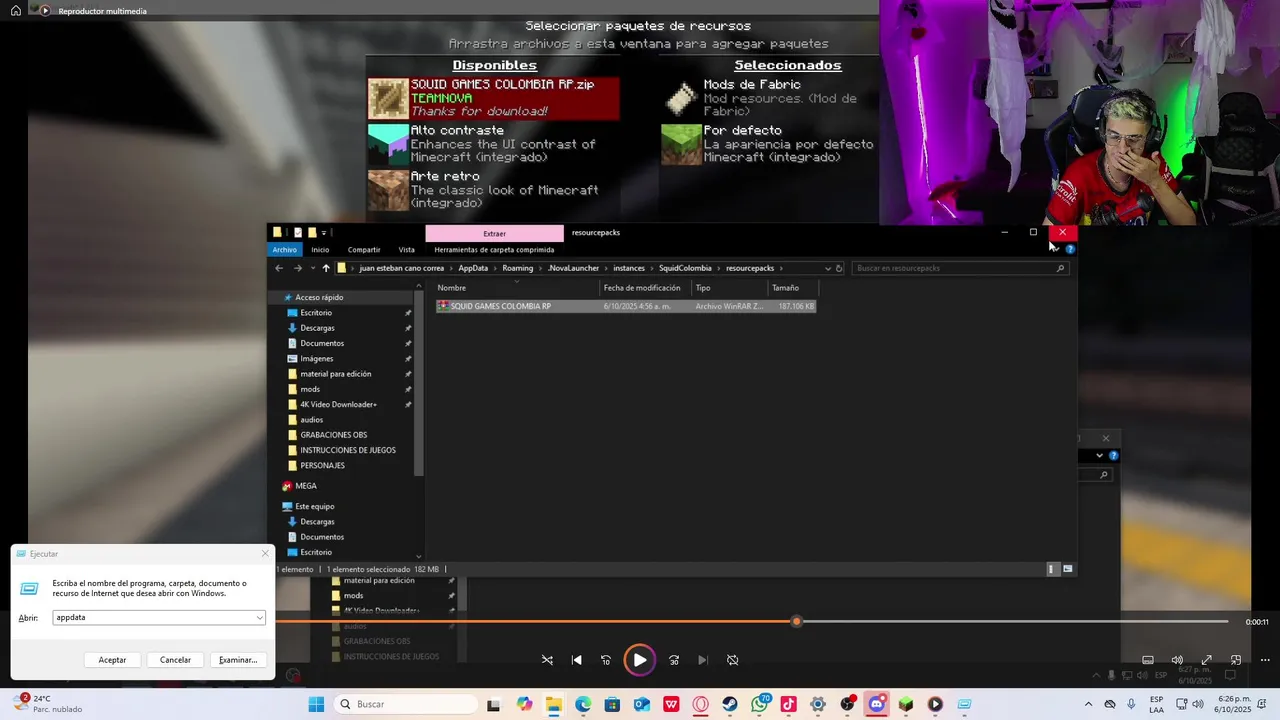The height and width of the screenshot is (720, 1280).
Task: Switch Explorer to large icons view
Action: point(1068,569)
